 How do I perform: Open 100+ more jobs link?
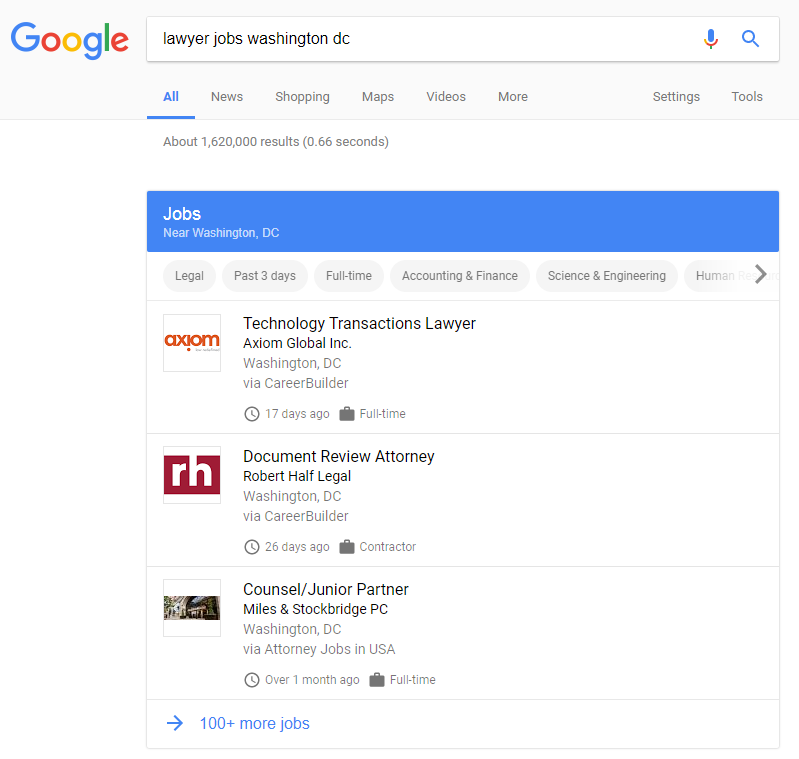[x=254, y=723]
